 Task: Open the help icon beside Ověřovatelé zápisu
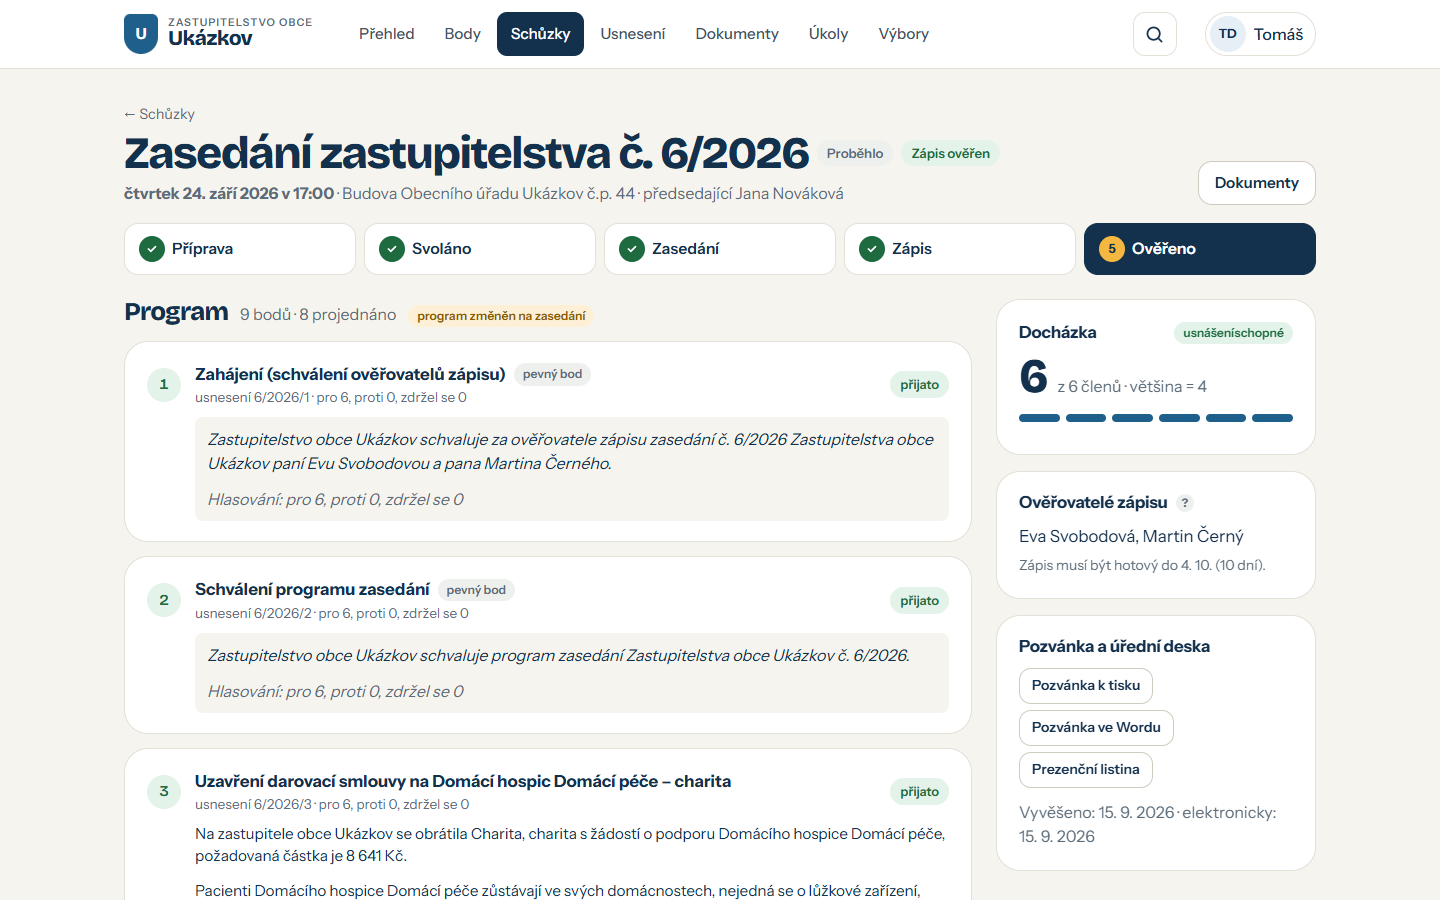point(1185,503)
